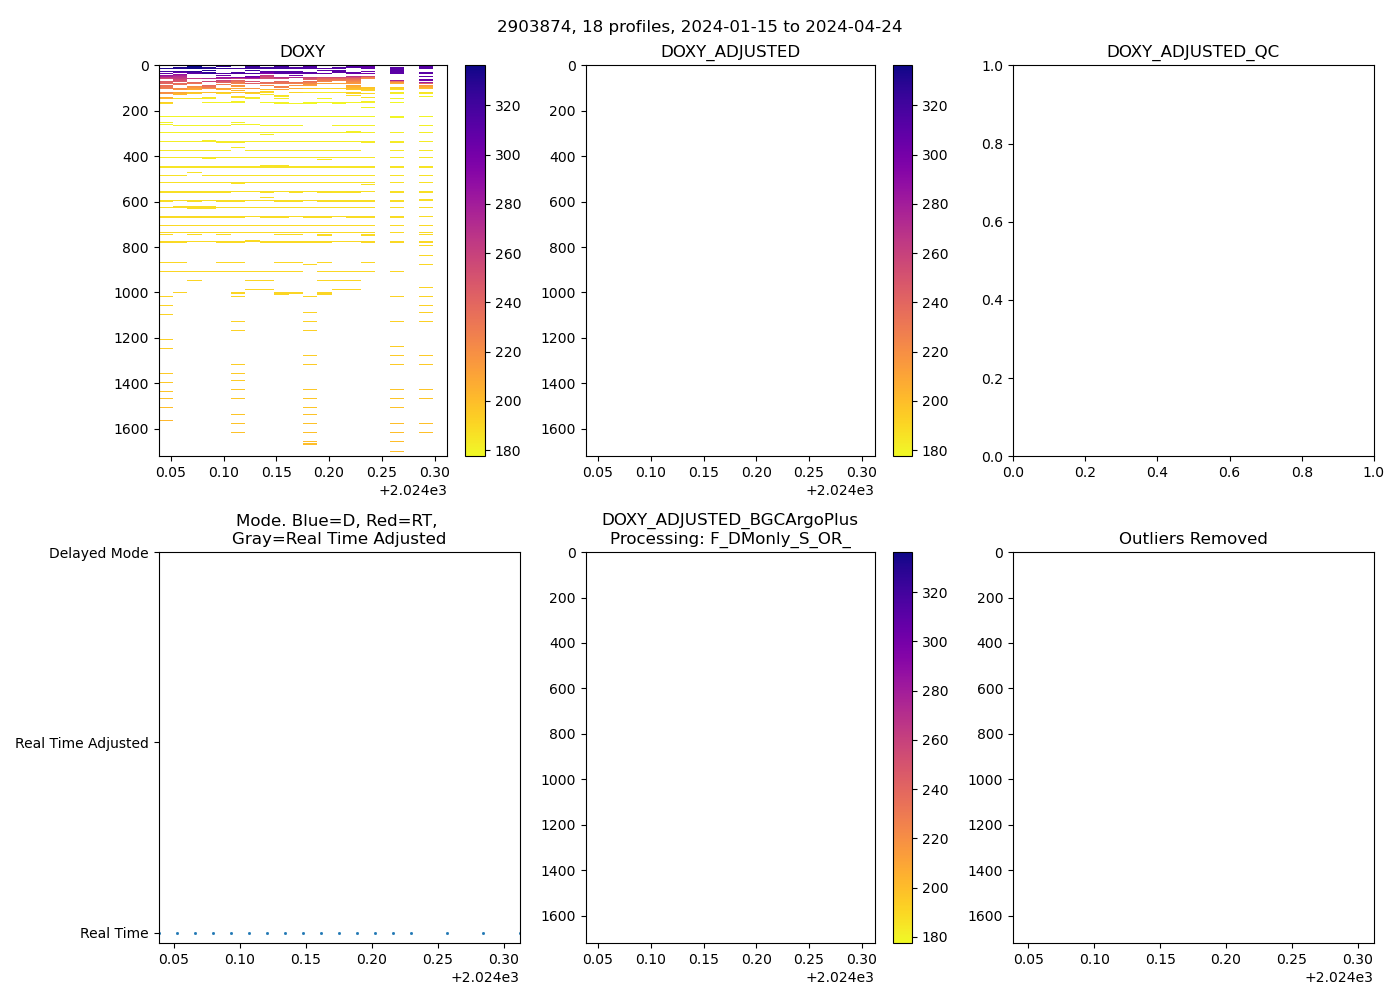1400x1000 pixels.
Task: Select the DOXY_ADJUSTED_BGCArgoPlus processing title
Action: click(x=730, y=529)
